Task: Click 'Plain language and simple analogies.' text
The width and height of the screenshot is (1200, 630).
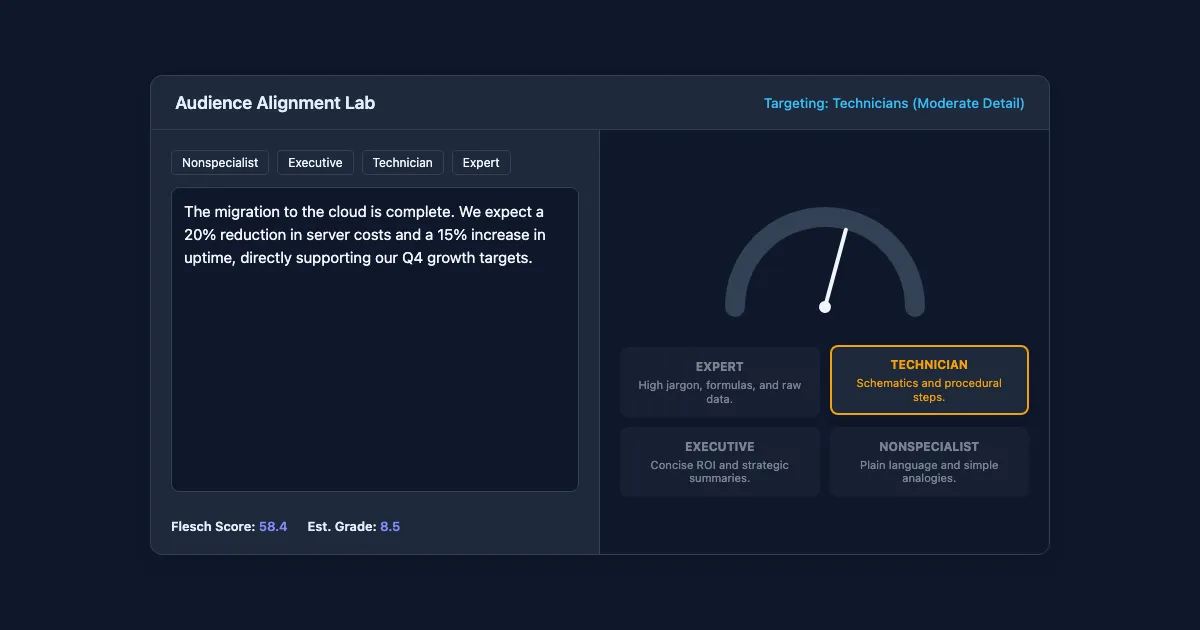Action: (x=929, y=472)
